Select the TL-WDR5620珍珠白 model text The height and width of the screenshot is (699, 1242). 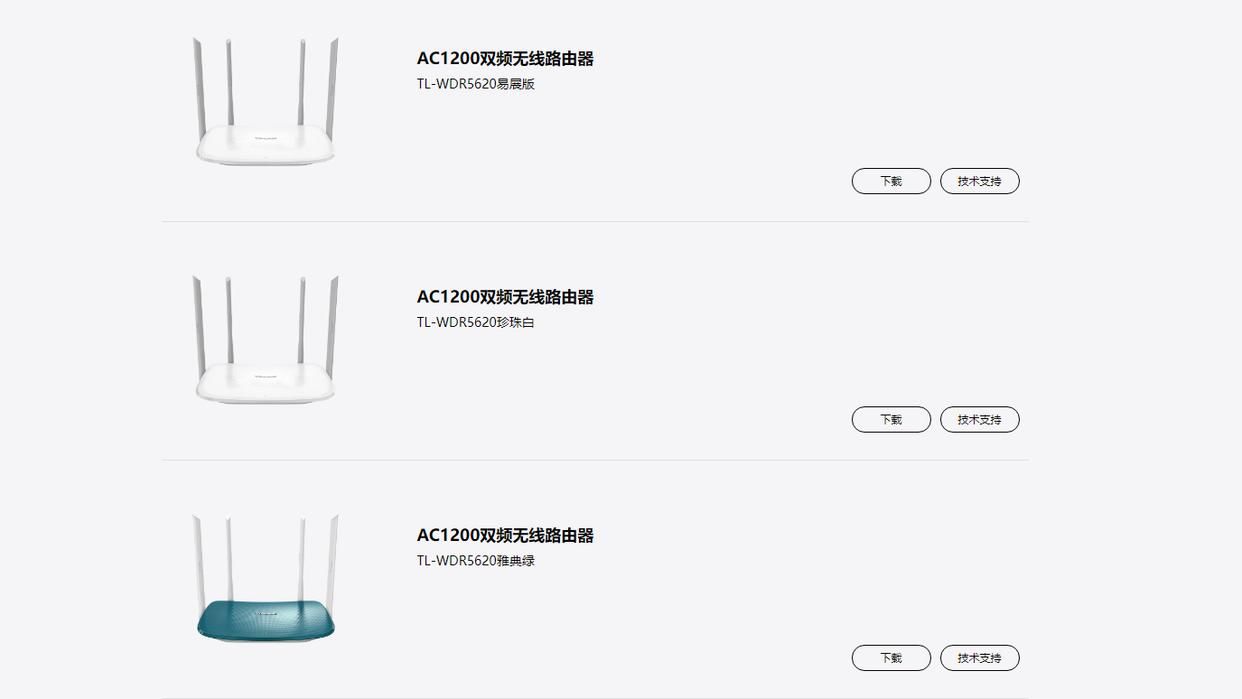476,322
